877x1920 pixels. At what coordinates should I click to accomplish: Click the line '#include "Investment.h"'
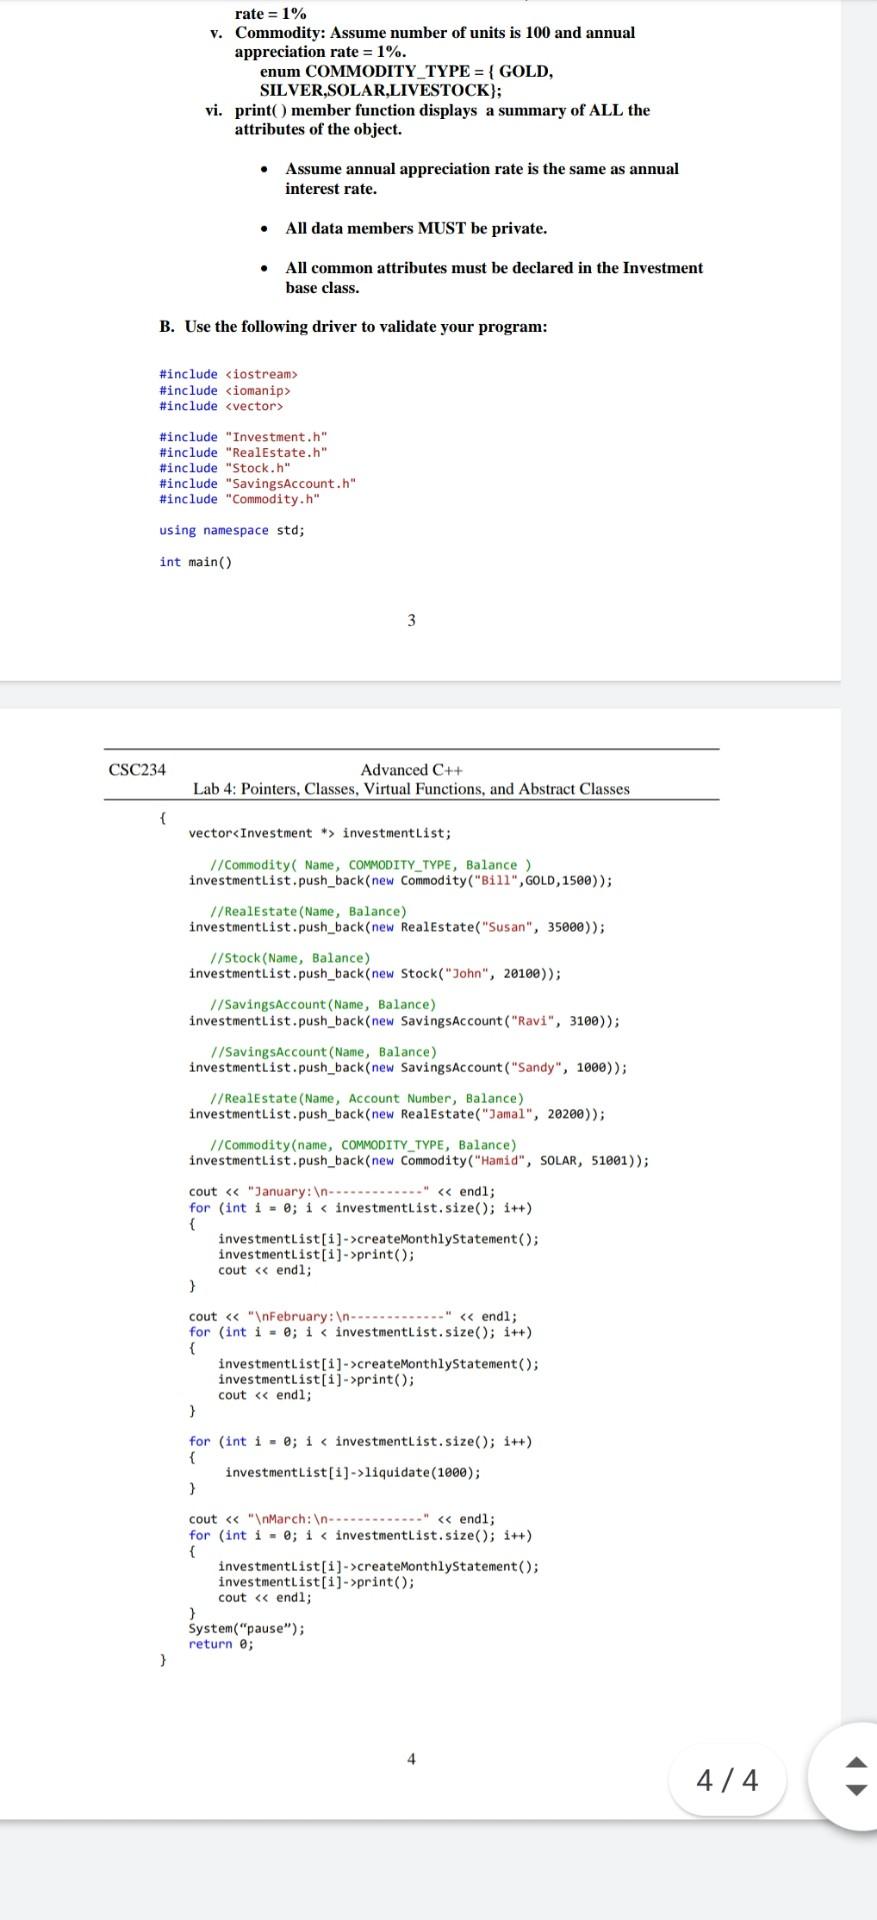tap(243, 437)
